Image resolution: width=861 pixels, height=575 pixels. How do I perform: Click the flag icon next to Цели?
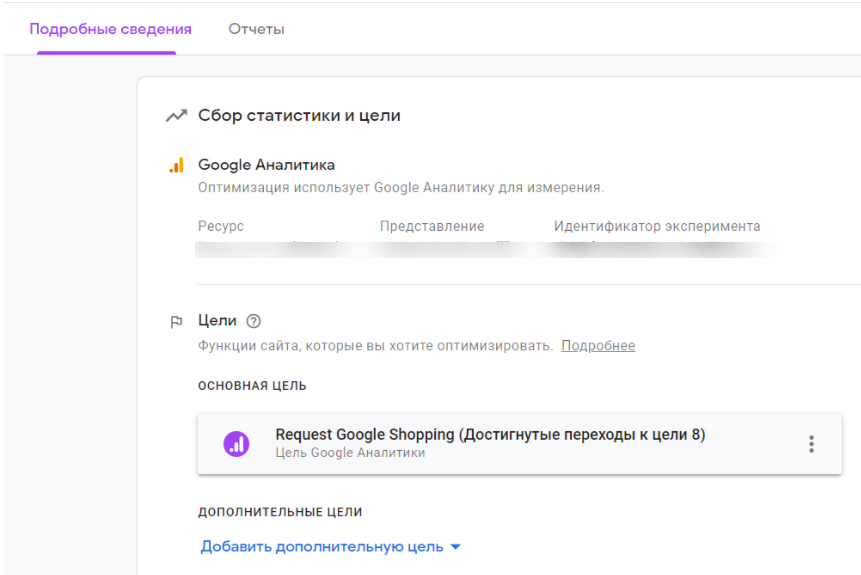176,322
